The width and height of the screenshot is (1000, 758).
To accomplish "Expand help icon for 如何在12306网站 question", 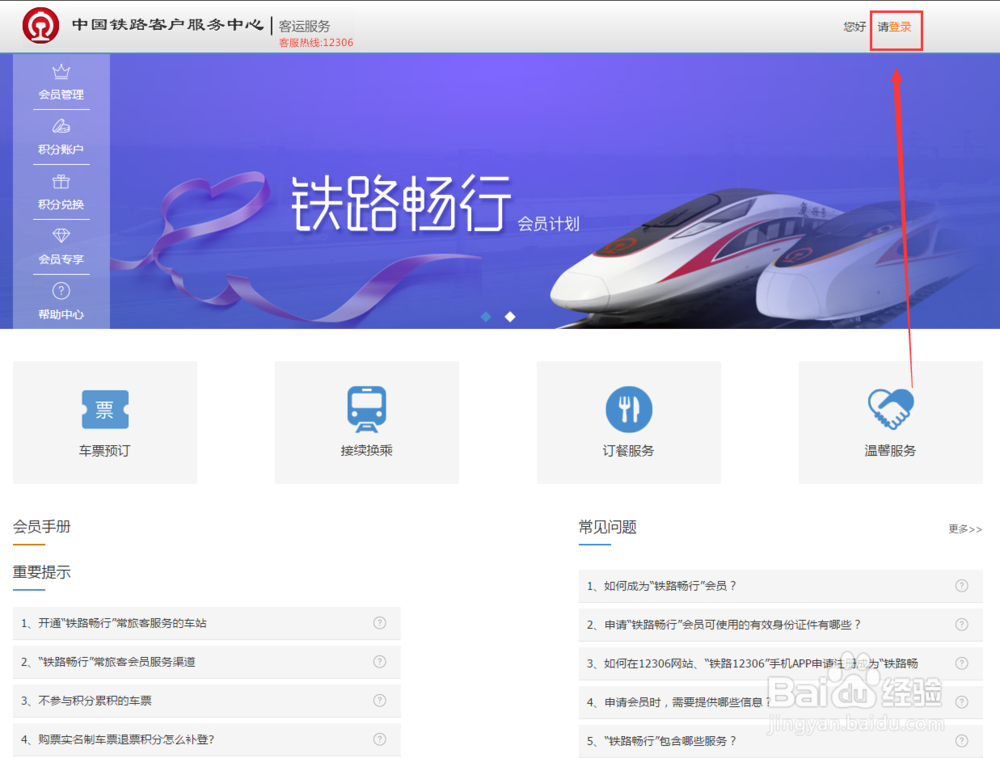I will 962,664.
